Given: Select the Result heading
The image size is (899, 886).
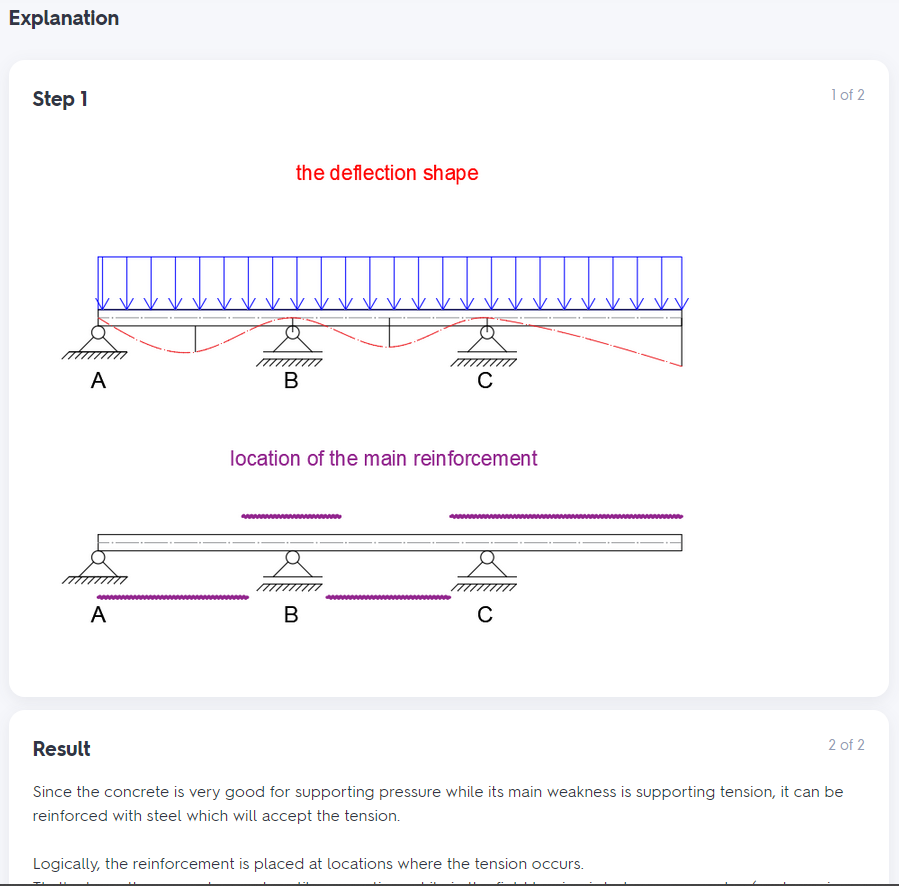Looking at the screenshot, I should tap(61, 749).
